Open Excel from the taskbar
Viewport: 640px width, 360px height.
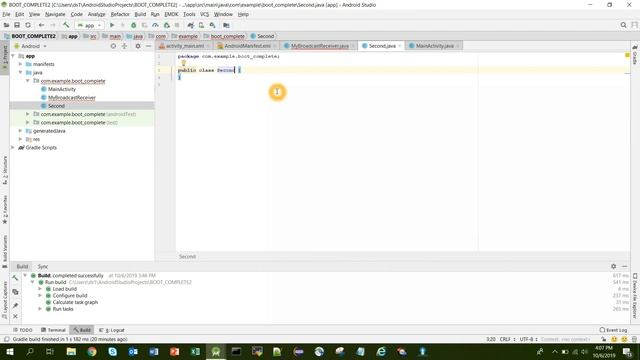(195, 351)
